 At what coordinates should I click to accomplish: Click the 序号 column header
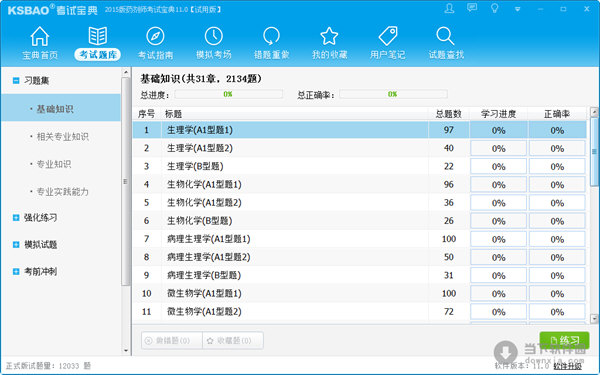(146, 114)
